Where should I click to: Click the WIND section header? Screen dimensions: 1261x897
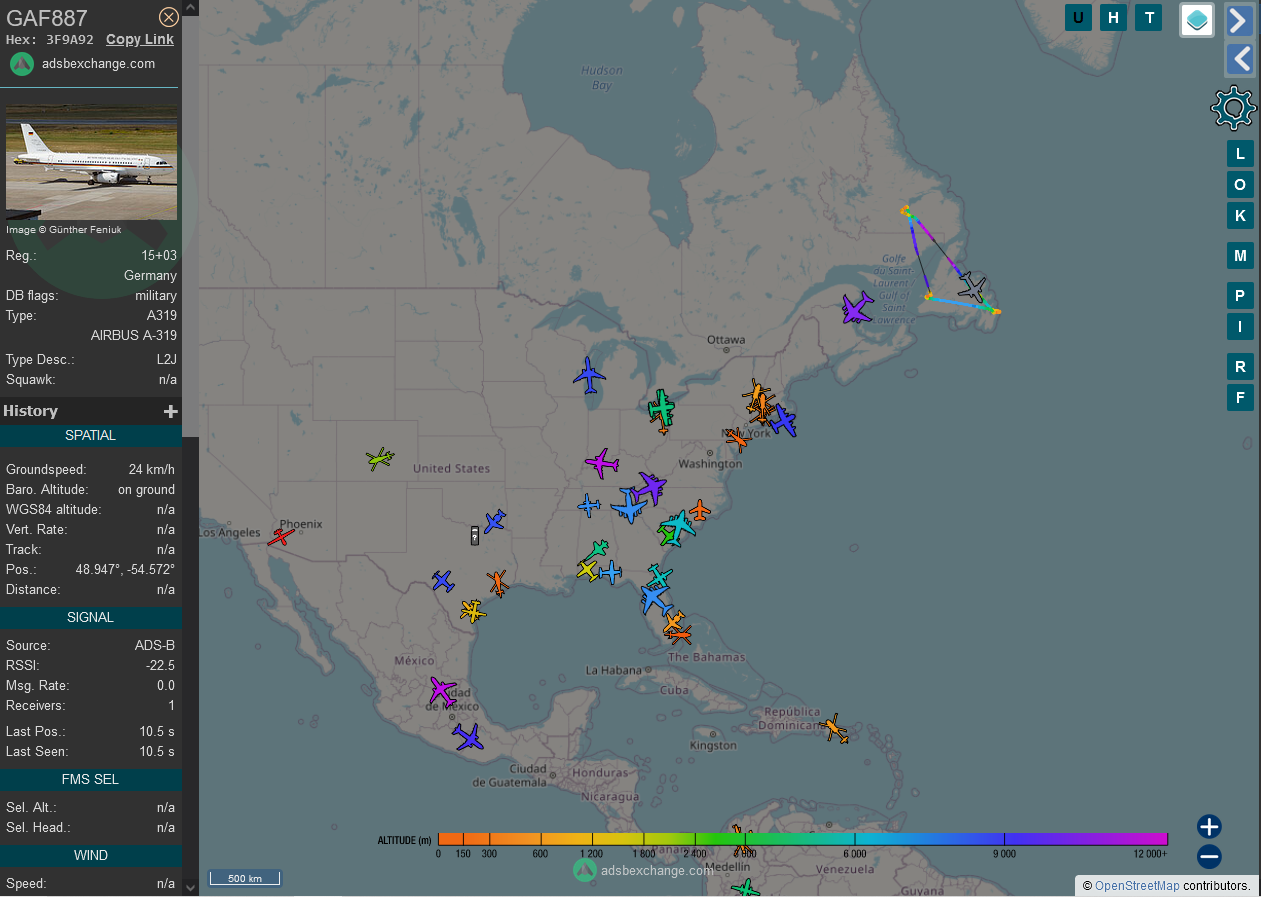pos(91,856)
